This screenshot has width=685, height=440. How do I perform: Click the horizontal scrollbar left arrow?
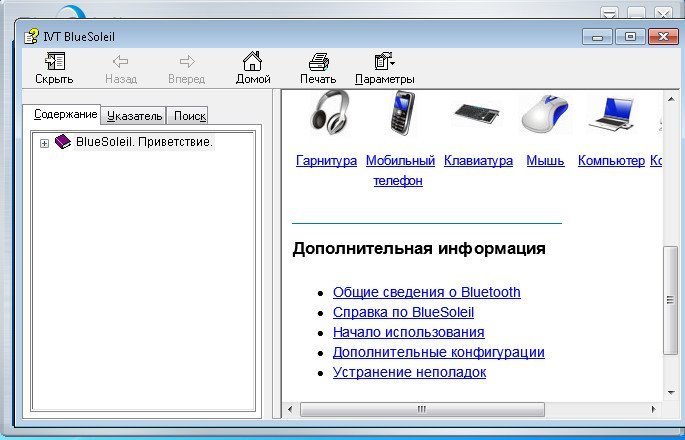pos(290,409)
